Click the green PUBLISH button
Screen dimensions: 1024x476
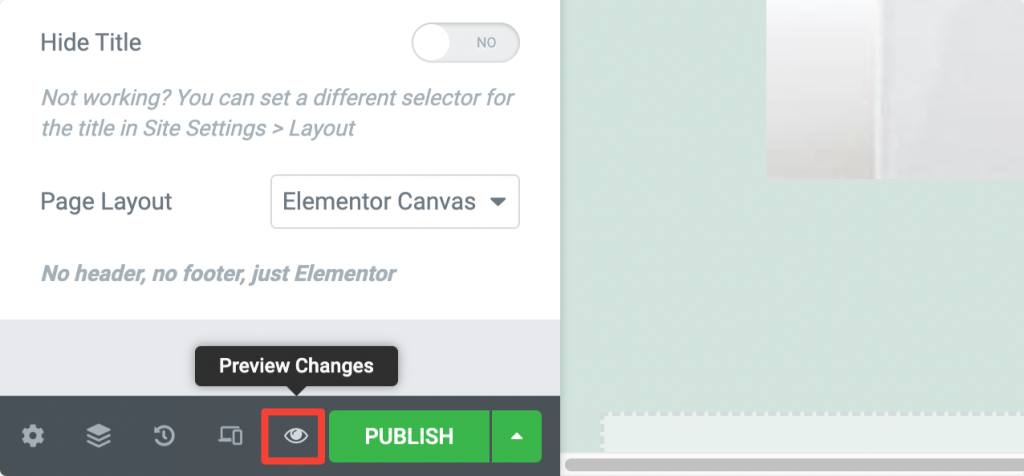[x=409, y=436]
